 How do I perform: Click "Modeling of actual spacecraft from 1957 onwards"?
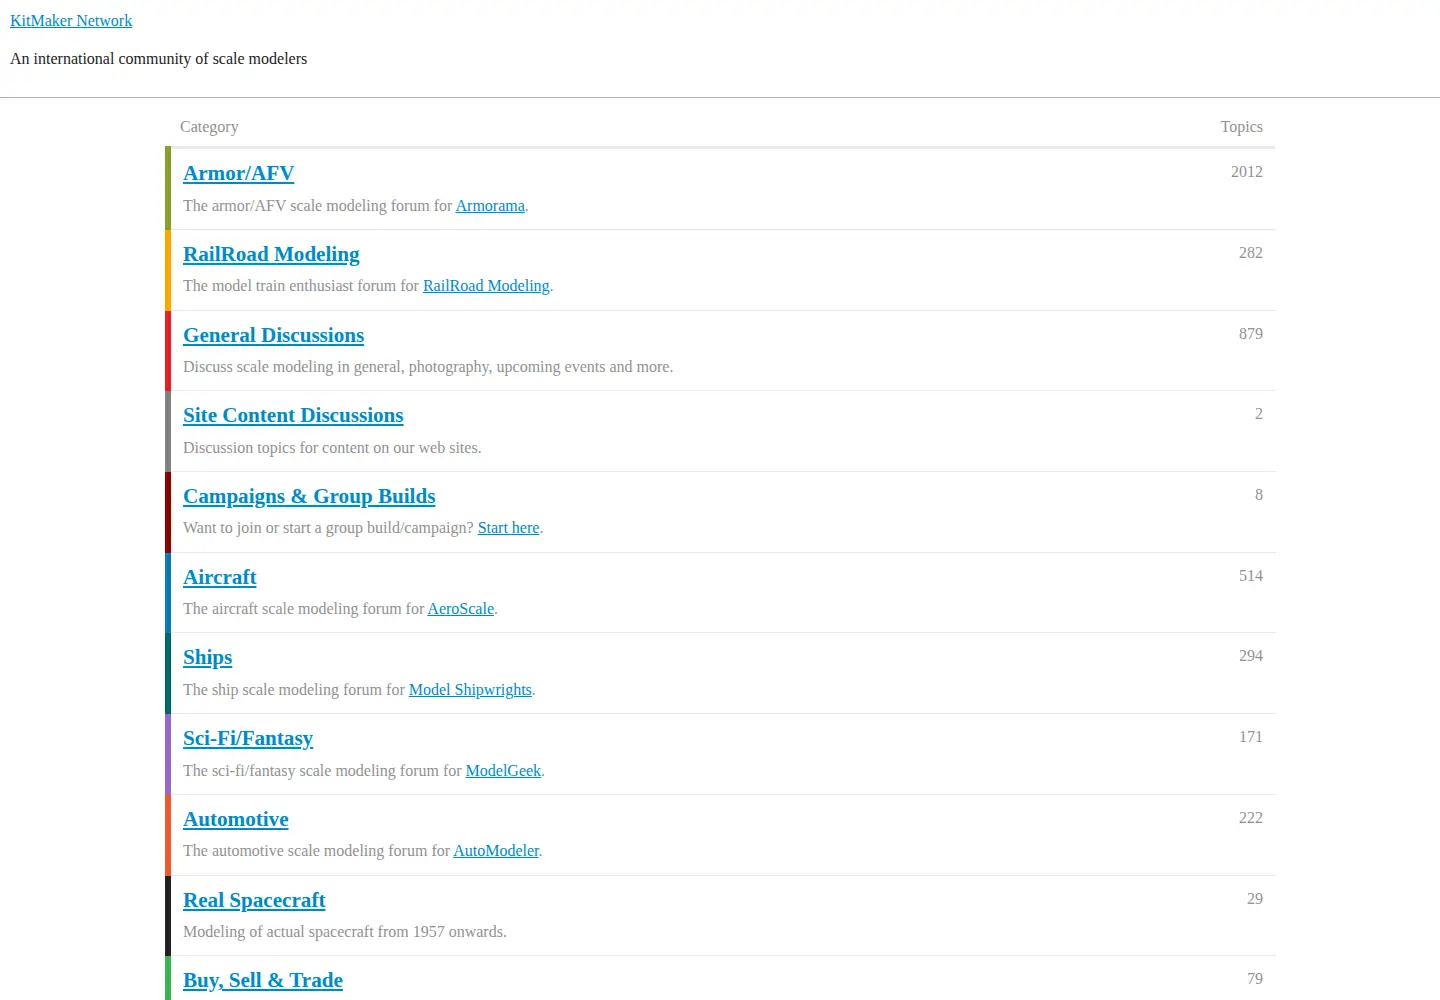345,932
